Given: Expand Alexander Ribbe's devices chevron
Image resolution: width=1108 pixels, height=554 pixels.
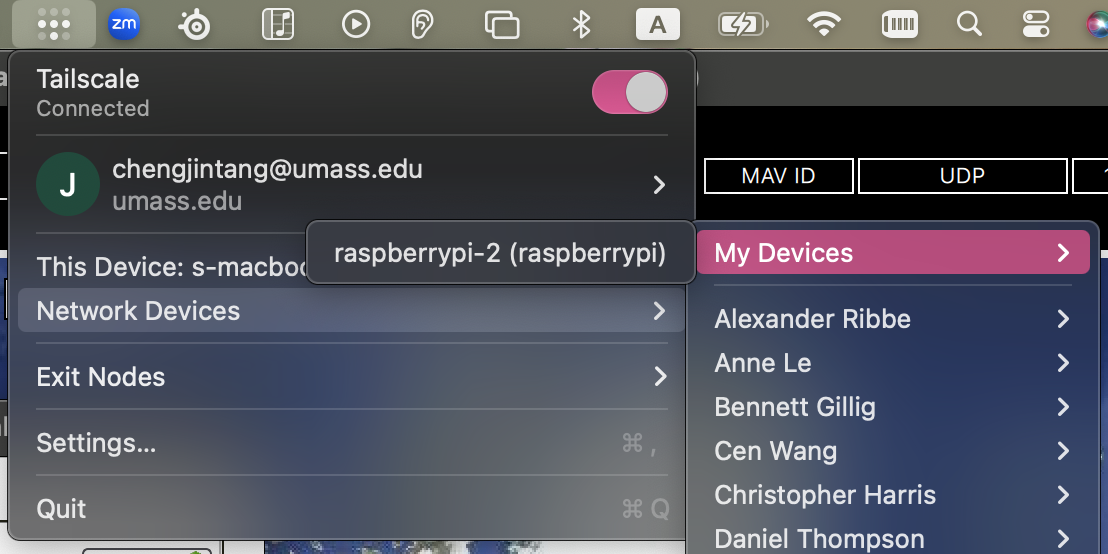Looking at the screenshot, I should tap(1063, 319).
